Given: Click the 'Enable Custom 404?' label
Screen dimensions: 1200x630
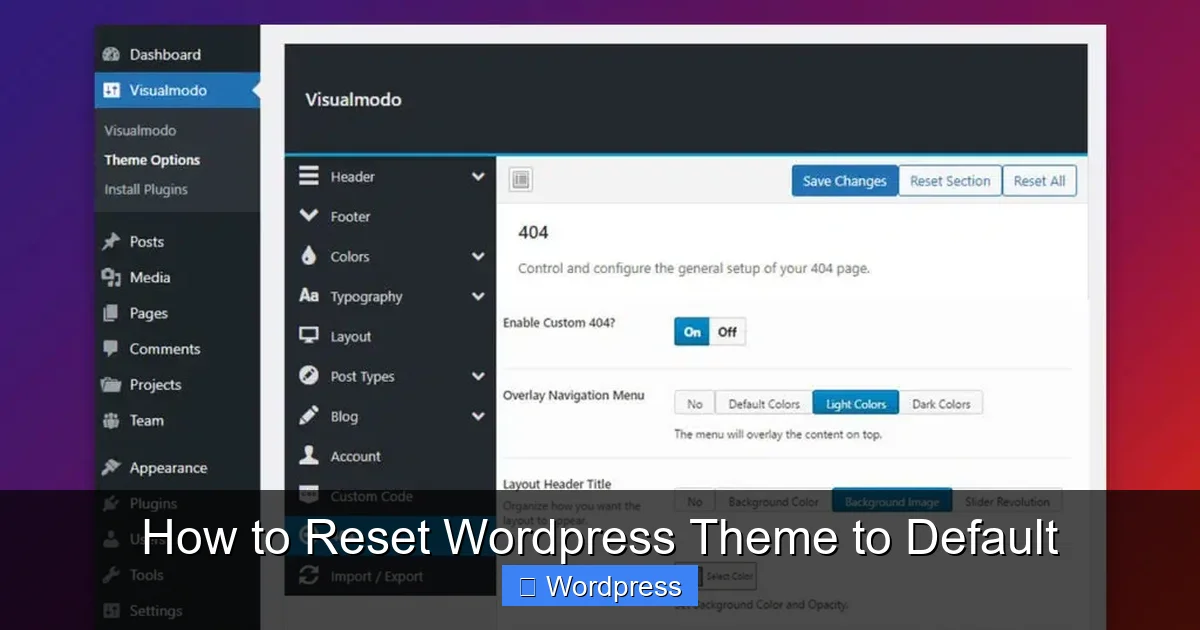Looking at the screenshot, I should (559, 323).
